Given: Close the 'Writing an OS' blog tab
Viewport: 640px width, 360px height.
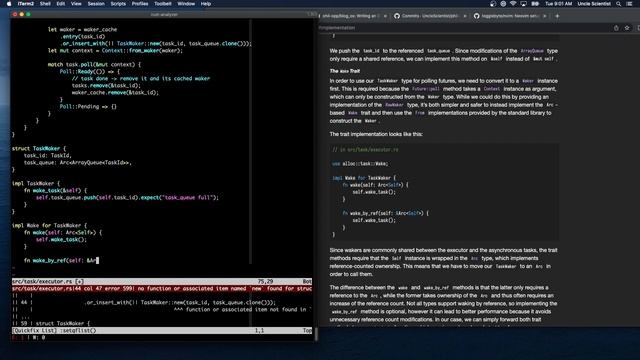Looking at the screenshot, I should (x=385, y=16).
